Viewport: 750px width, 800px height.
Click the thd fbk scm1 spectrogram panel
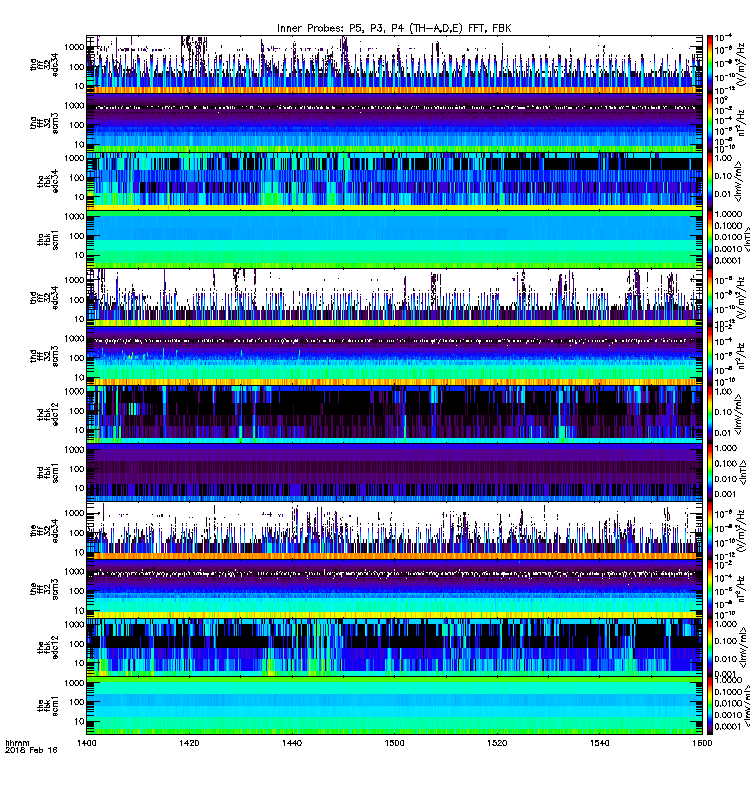(394, 472)
